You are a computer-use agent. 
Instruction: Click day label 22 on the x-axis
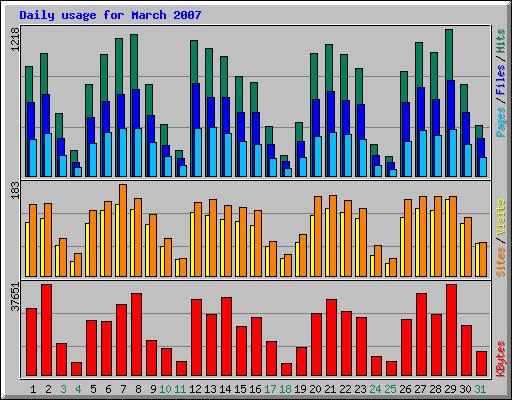click(x=345, y=389)
